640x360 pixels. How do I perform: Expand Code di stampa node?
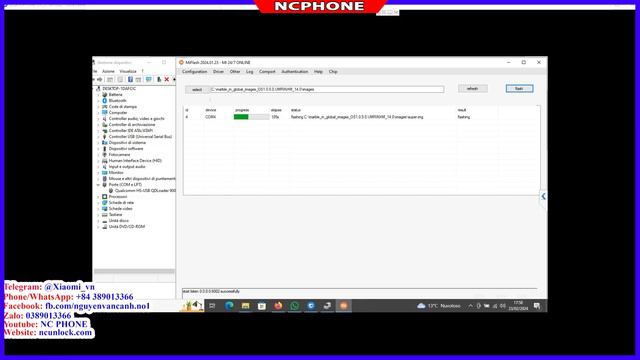(x=98, y=107)
